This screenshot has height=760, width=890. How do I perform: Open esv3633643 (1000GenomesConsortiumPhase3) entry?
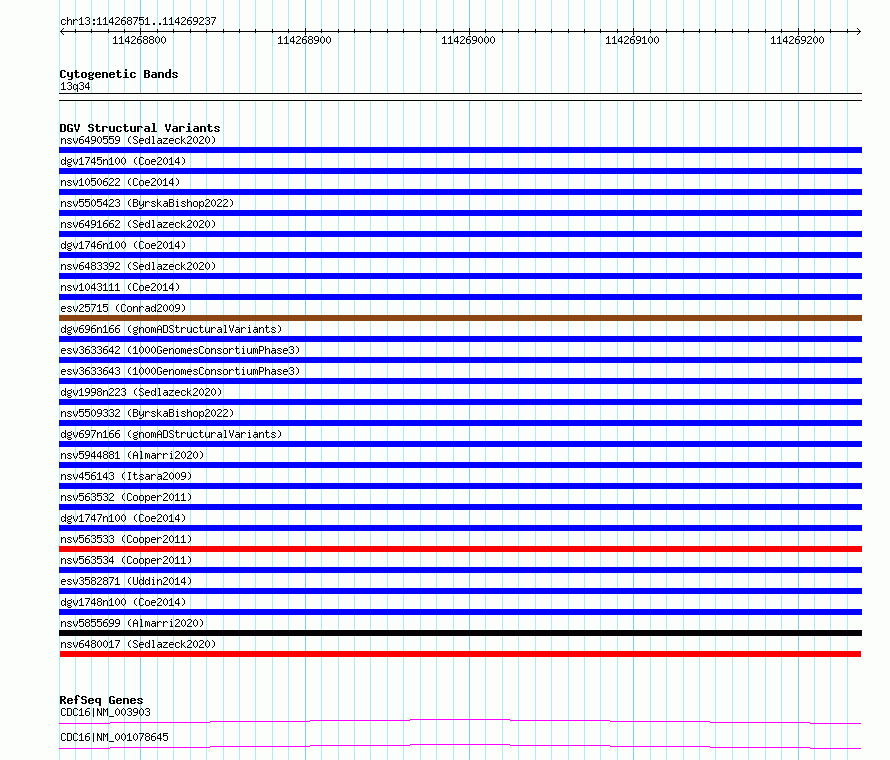pos(180,371)
